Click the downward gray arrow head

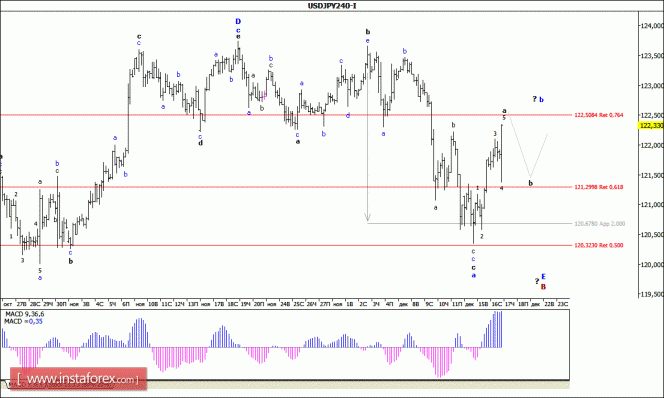click(x=368, y=218)
